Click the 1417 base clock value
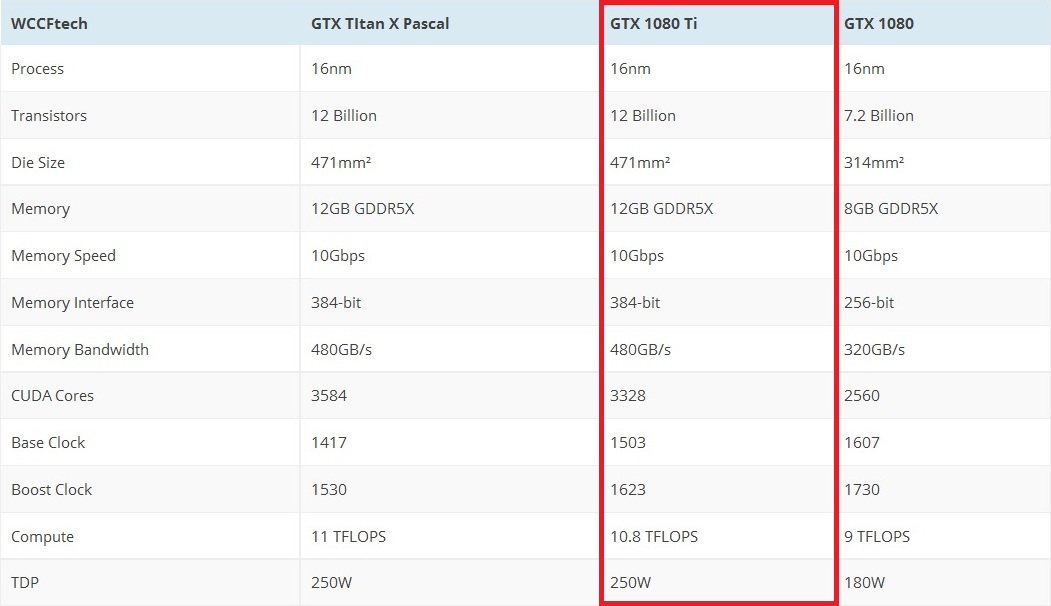1051x606 pixels. coord(328,442)
